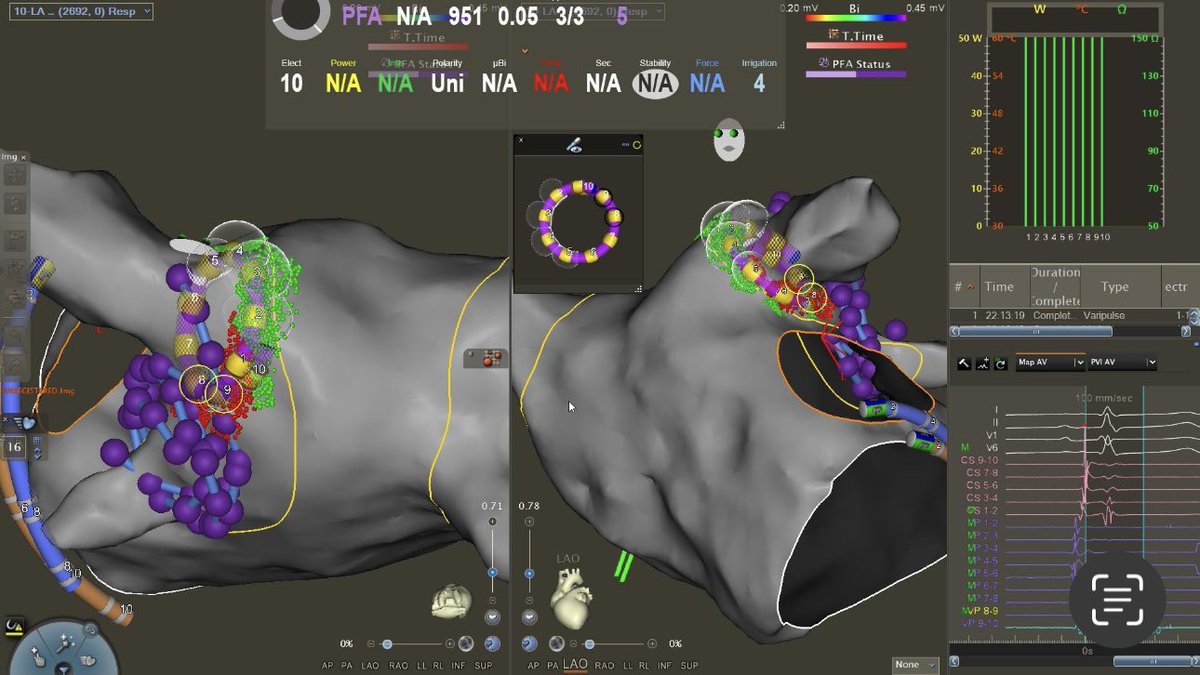Click left view blue rotation icon
Image resolution: width=1200 pixels, height=675 pixels.
(x=492, y=644)
